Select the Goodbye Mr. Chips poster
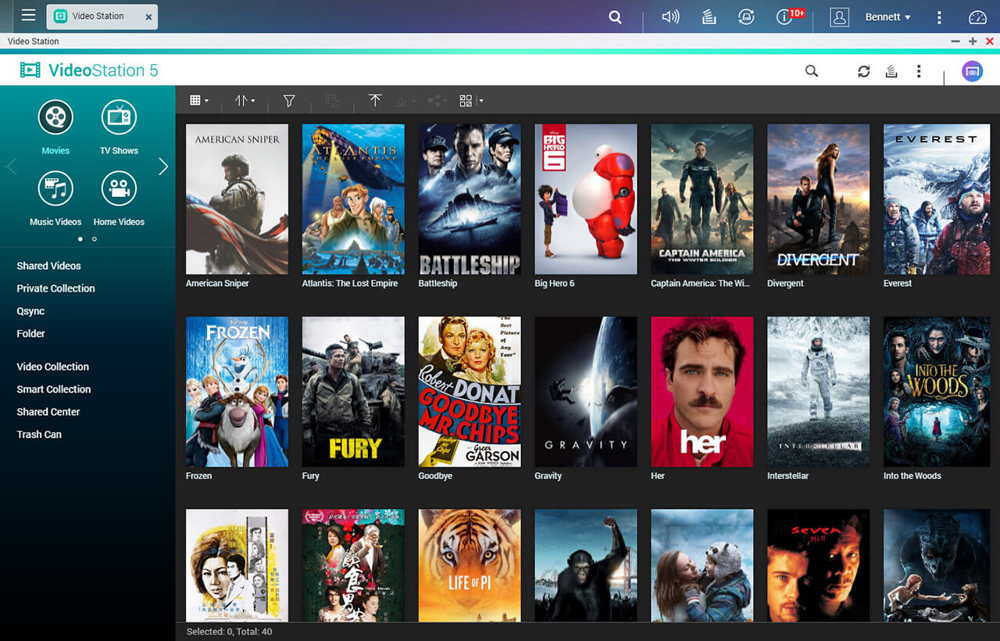The height and width of the screenshot is (641, 1000). 469,392
